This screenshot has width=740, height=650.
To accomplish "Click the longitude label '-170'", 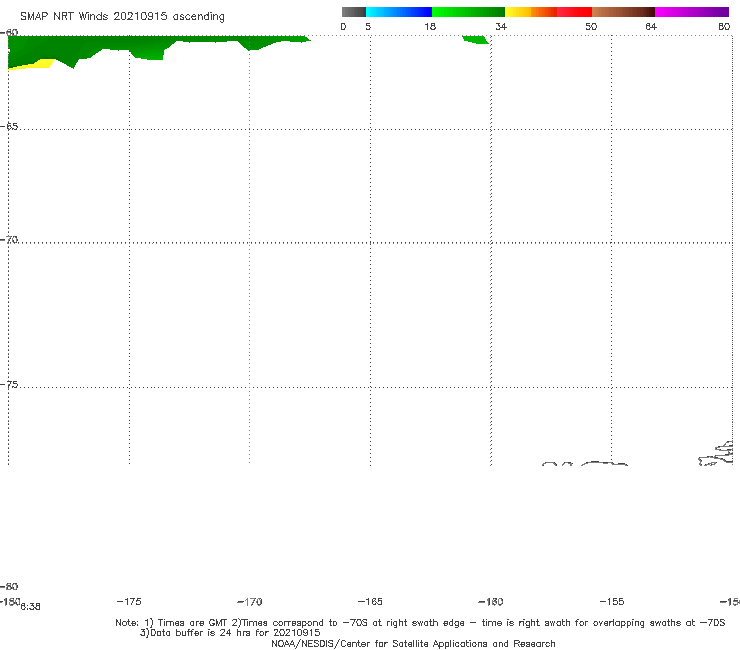I will click(x=250, y=602).
